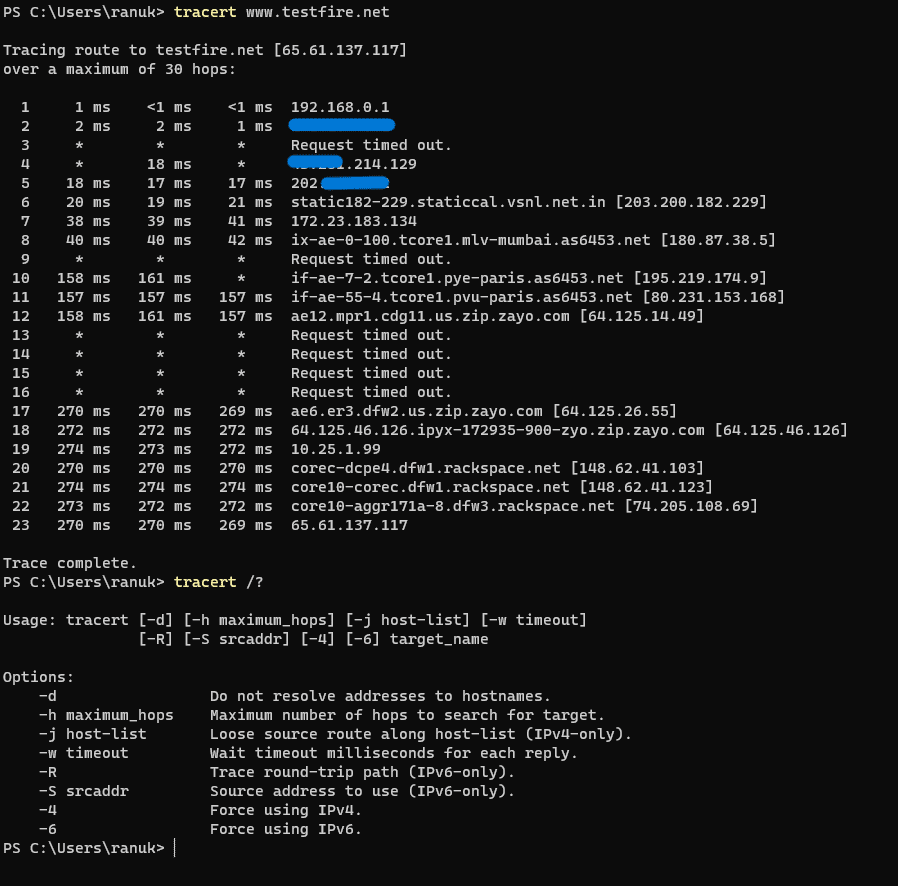
Task: Click final hop 23 address '65.61.137.117'
Action: 349,525
